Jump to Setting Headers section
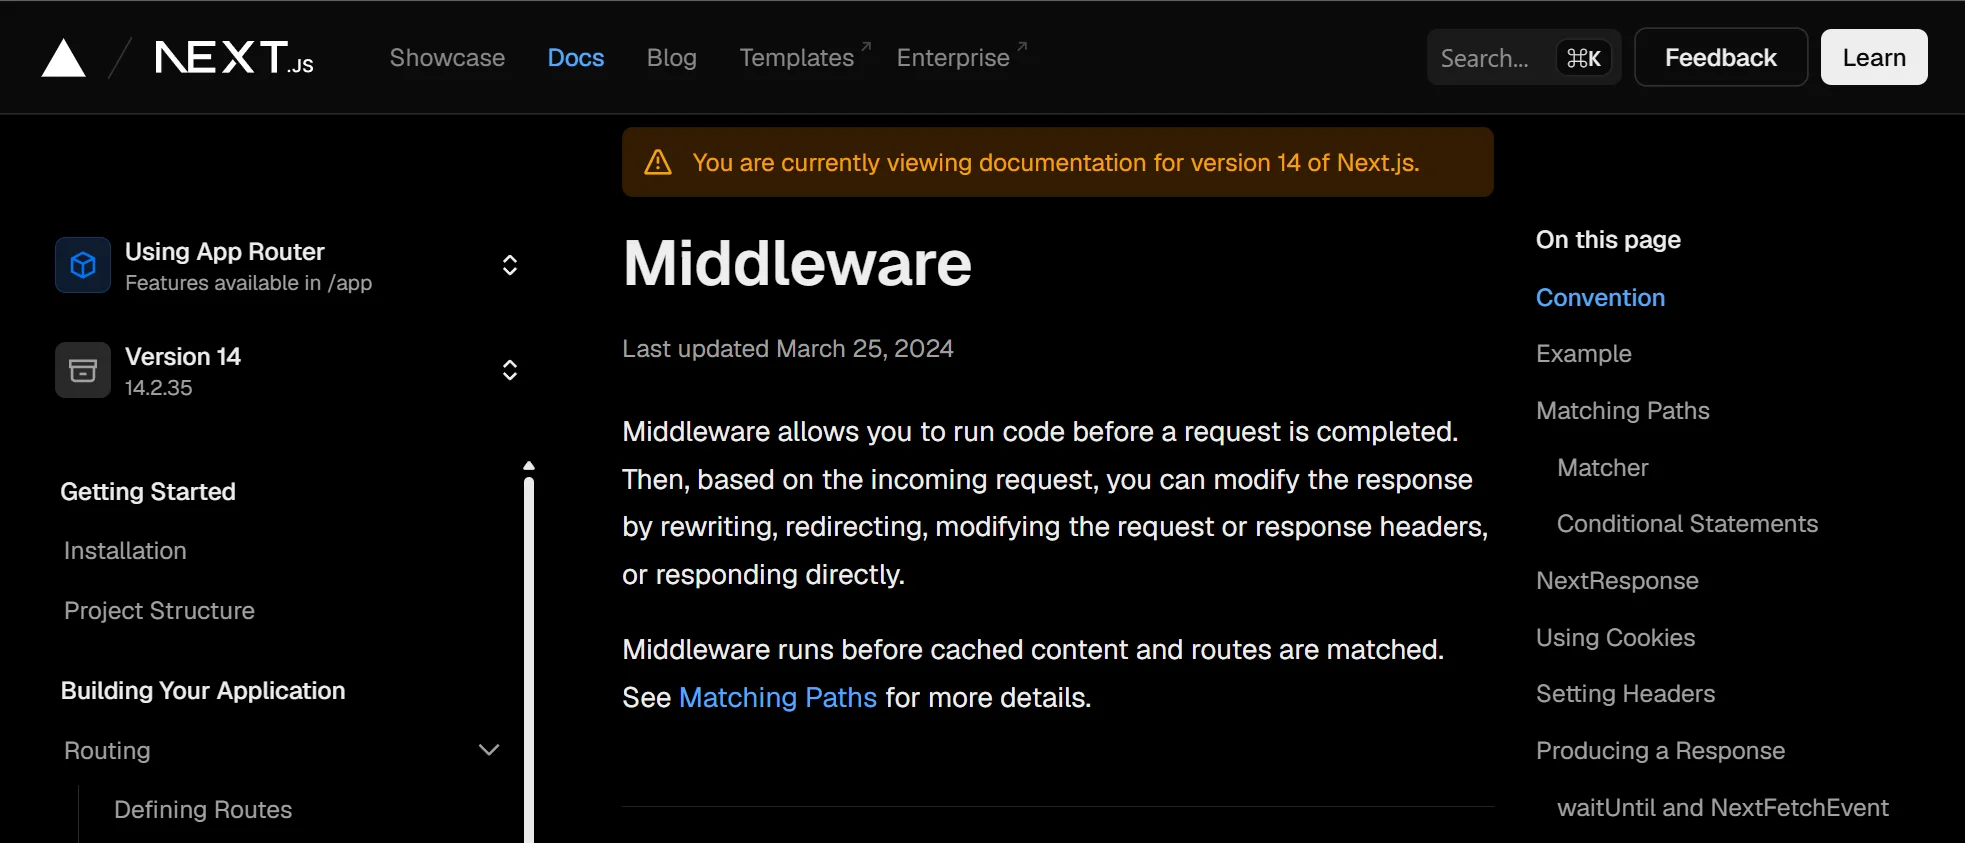Viewport: 1965px width, 843px height. pyautogui.click(x=1625, y=694)
